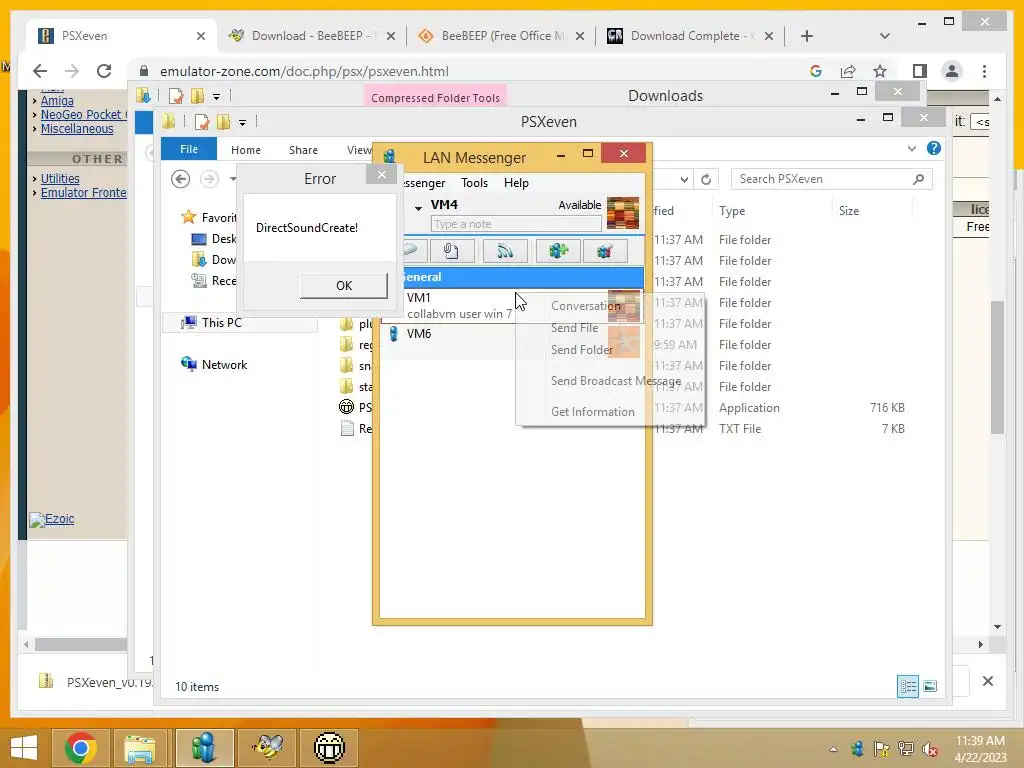Close the Error dialog box
The height and width of the screenshot is (768, 1024).
pyautogui.click(x=381, y=174)
